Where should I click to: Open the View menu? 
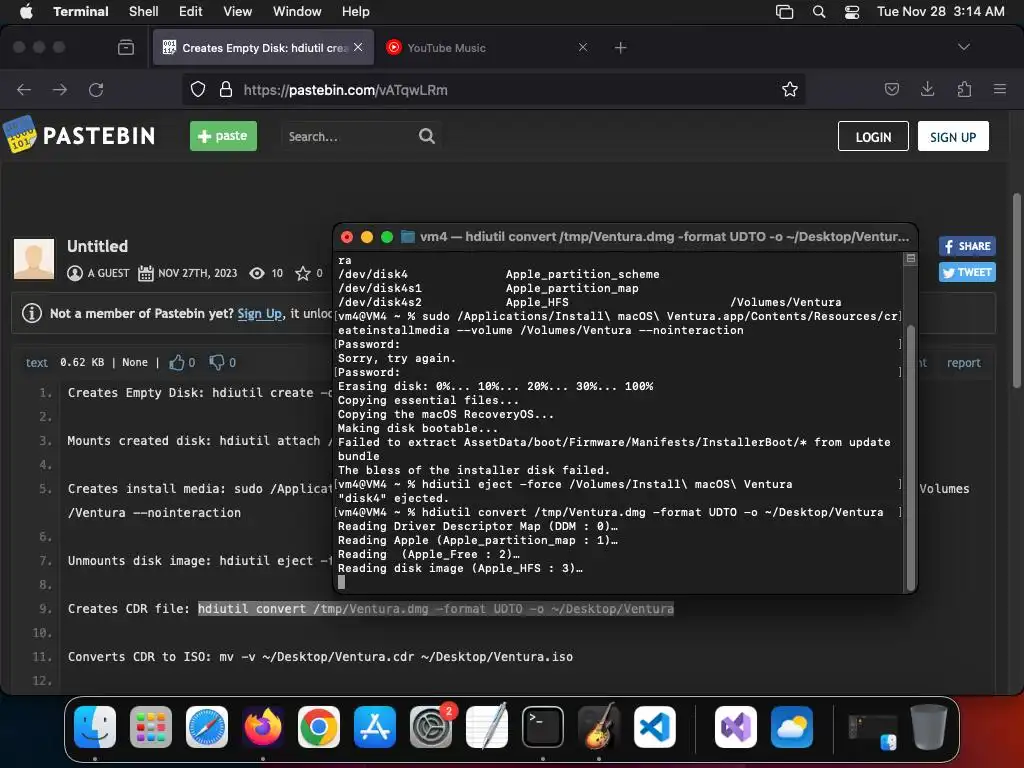click(238, 11)
